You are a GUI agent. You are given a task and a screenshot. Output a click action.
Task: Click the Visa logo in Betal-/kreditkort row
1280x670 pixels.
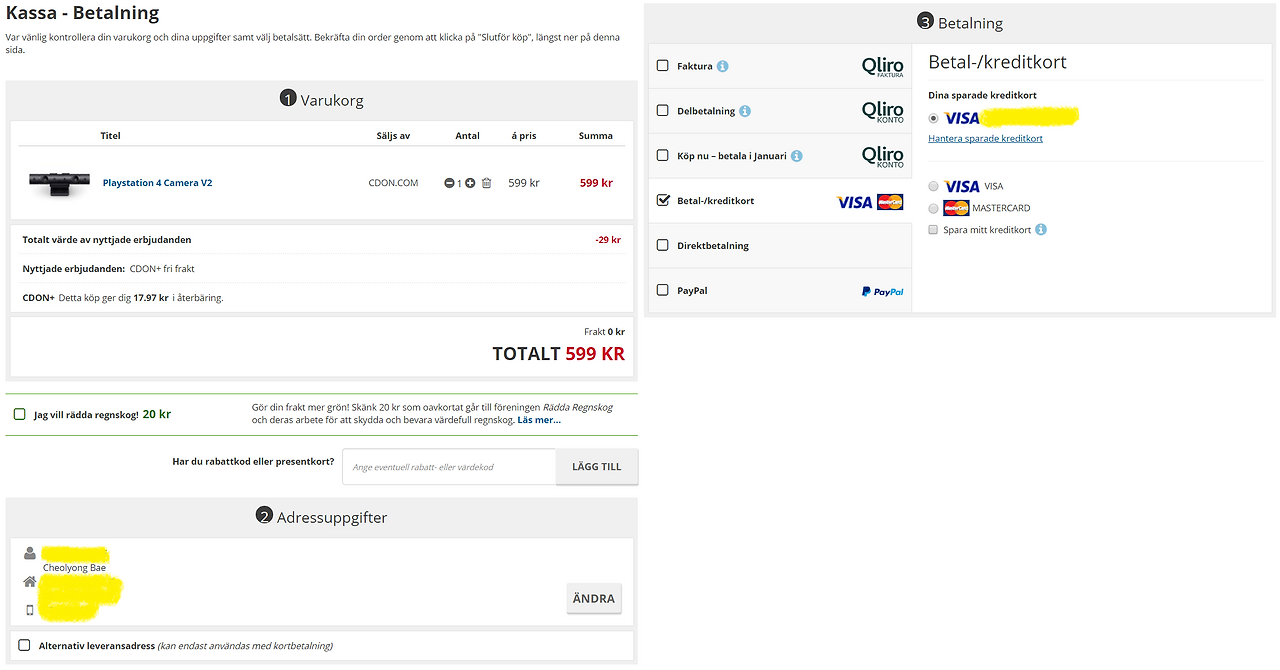pos(855,202)
